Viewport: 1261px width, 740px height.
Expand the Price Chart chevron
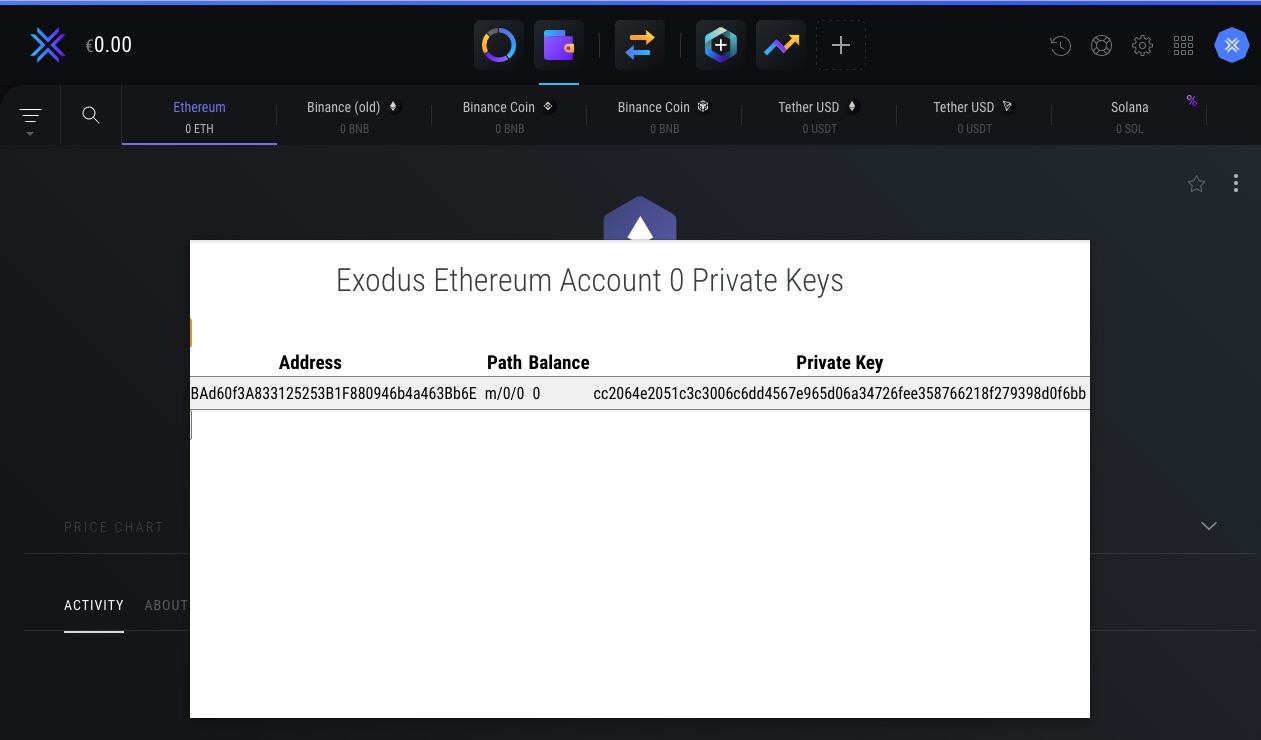tap(1209, 526)
